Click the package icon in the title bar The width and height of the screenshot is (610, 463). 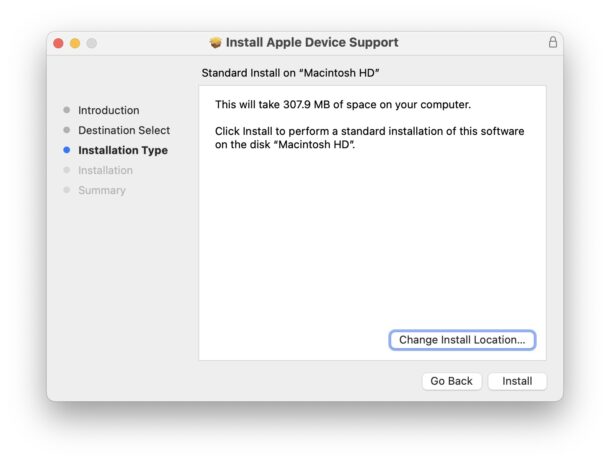(215, 43)
